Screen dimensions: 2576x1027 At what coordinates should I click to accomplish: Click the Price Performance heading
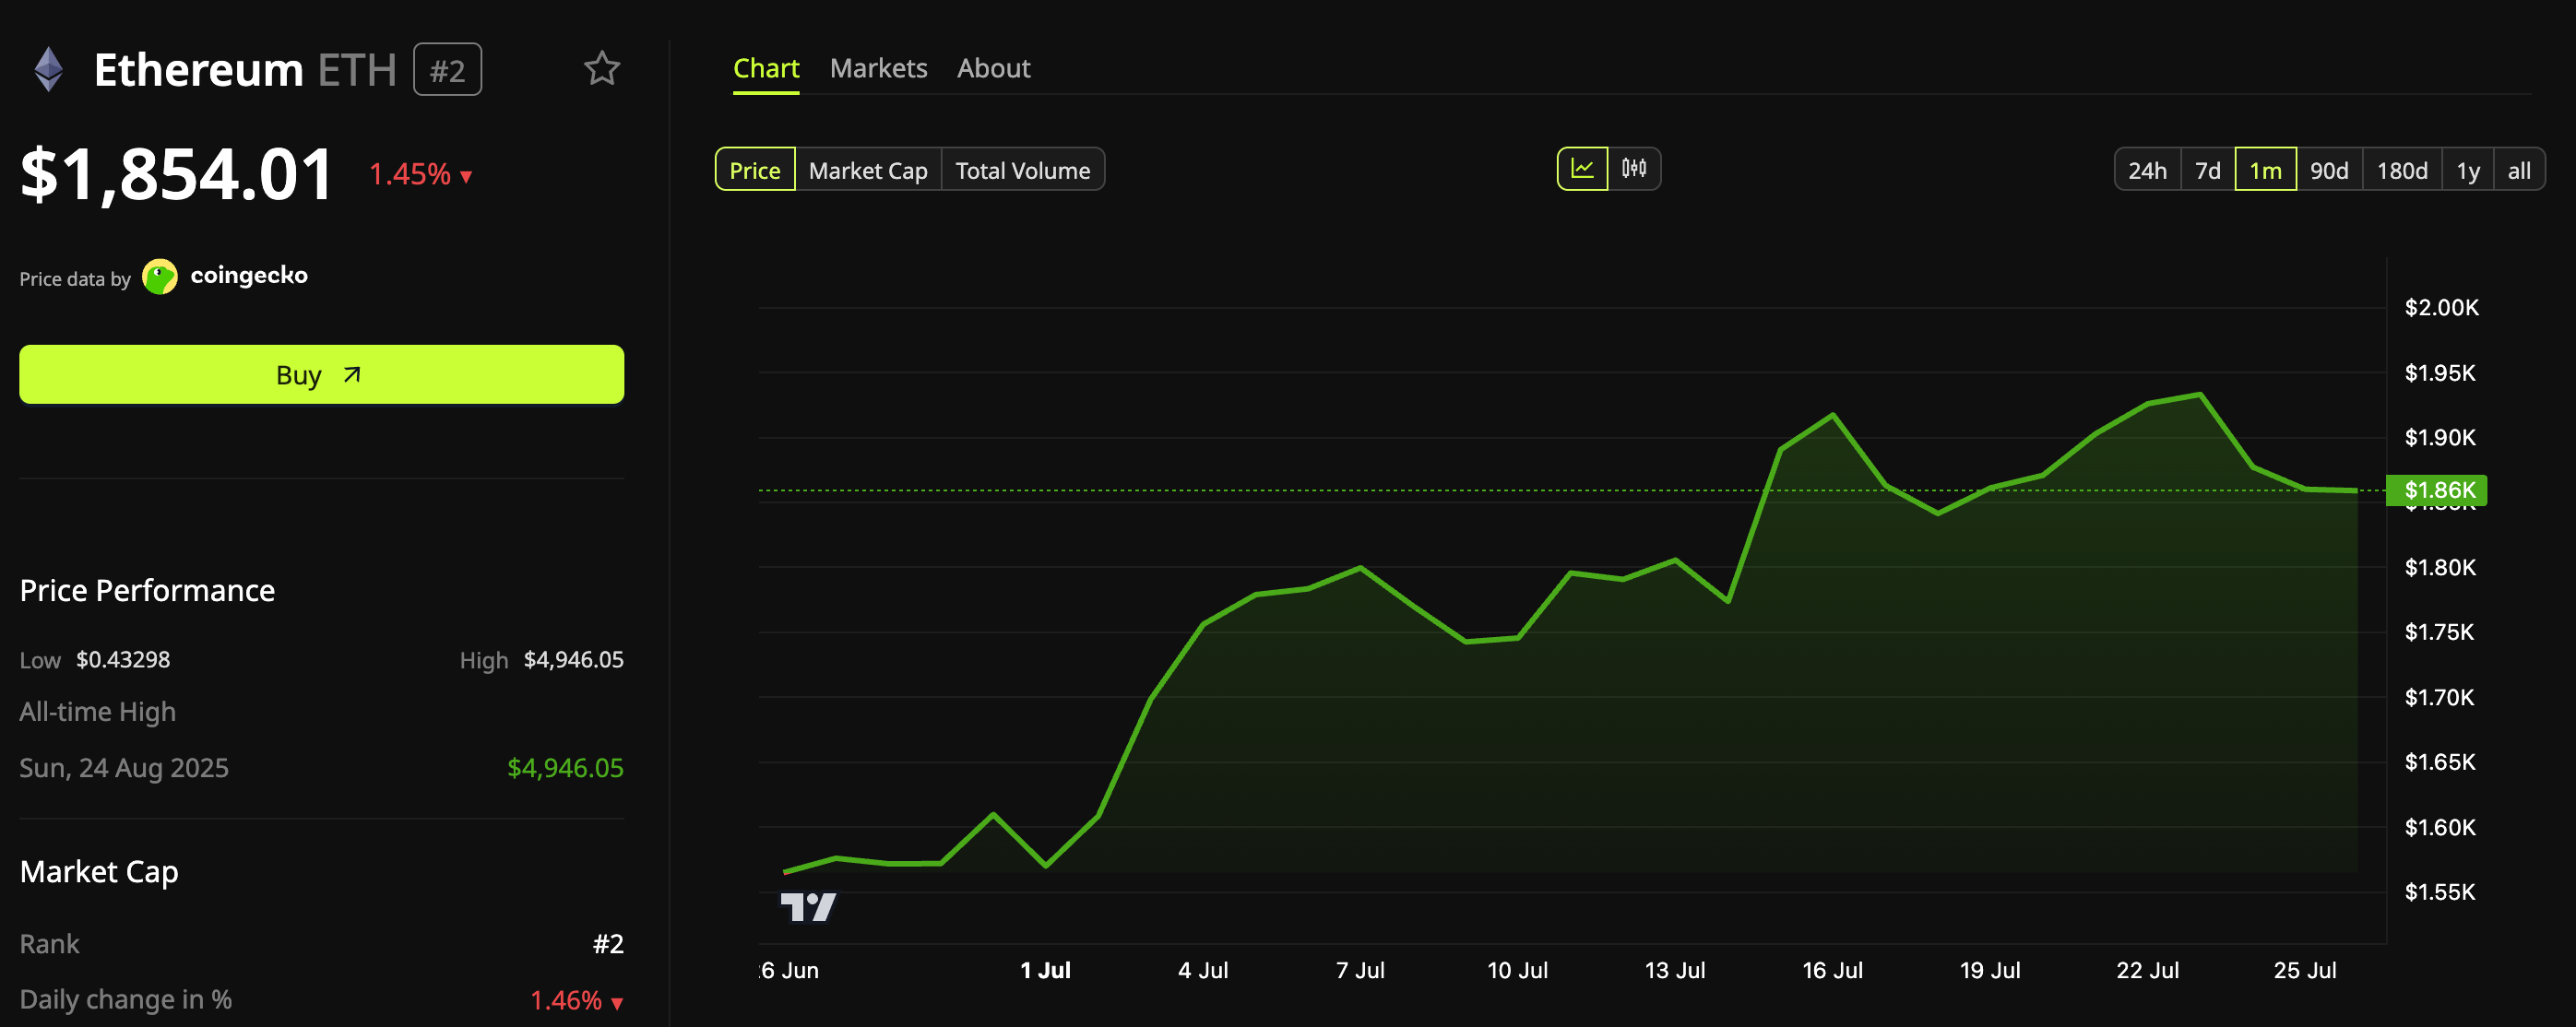(147, 590)
